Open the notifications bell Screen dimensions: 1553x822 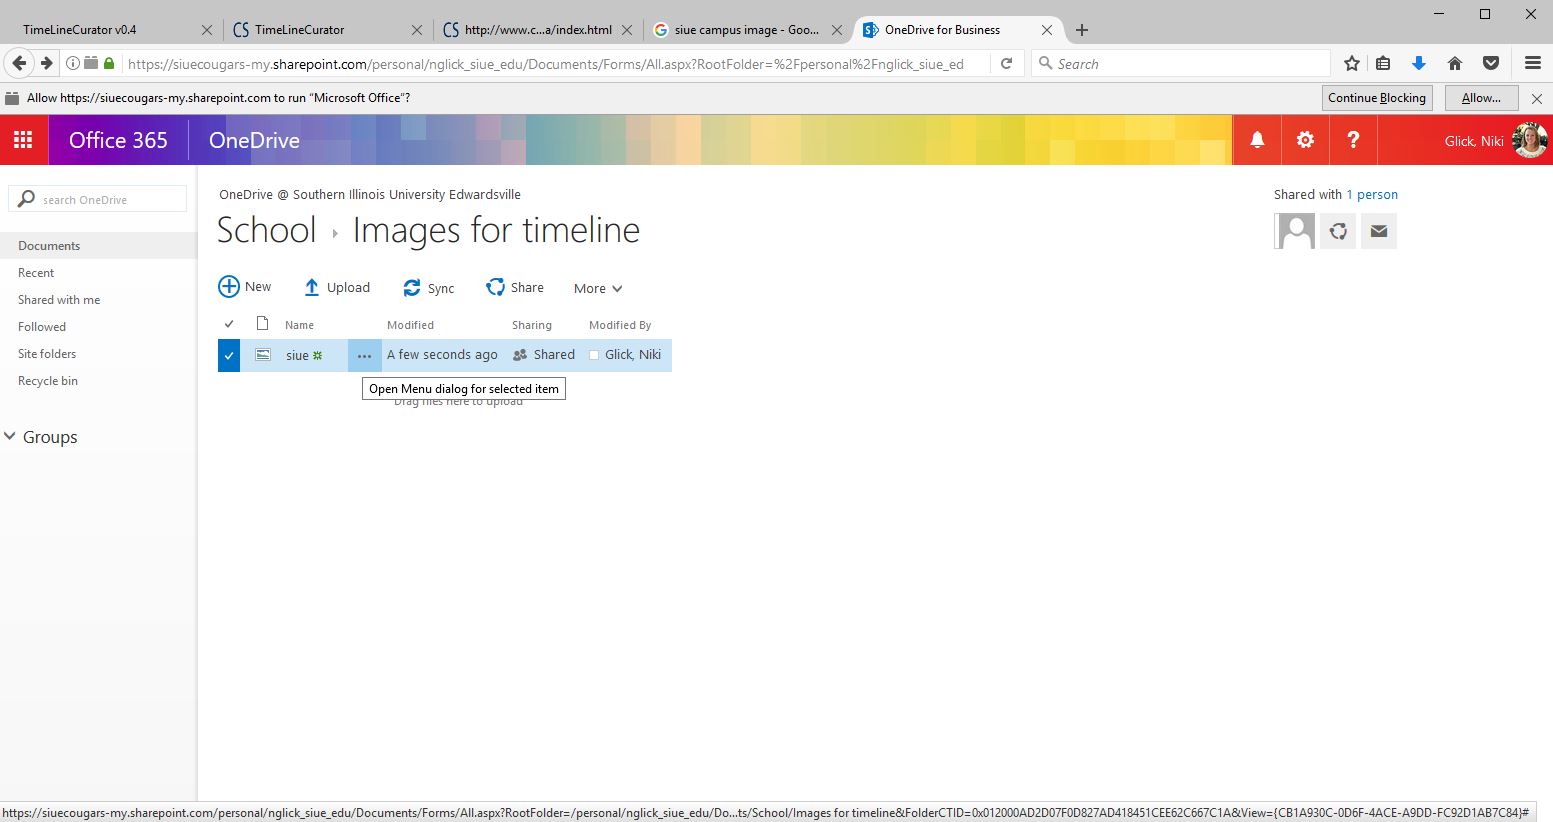(1257, 140)
